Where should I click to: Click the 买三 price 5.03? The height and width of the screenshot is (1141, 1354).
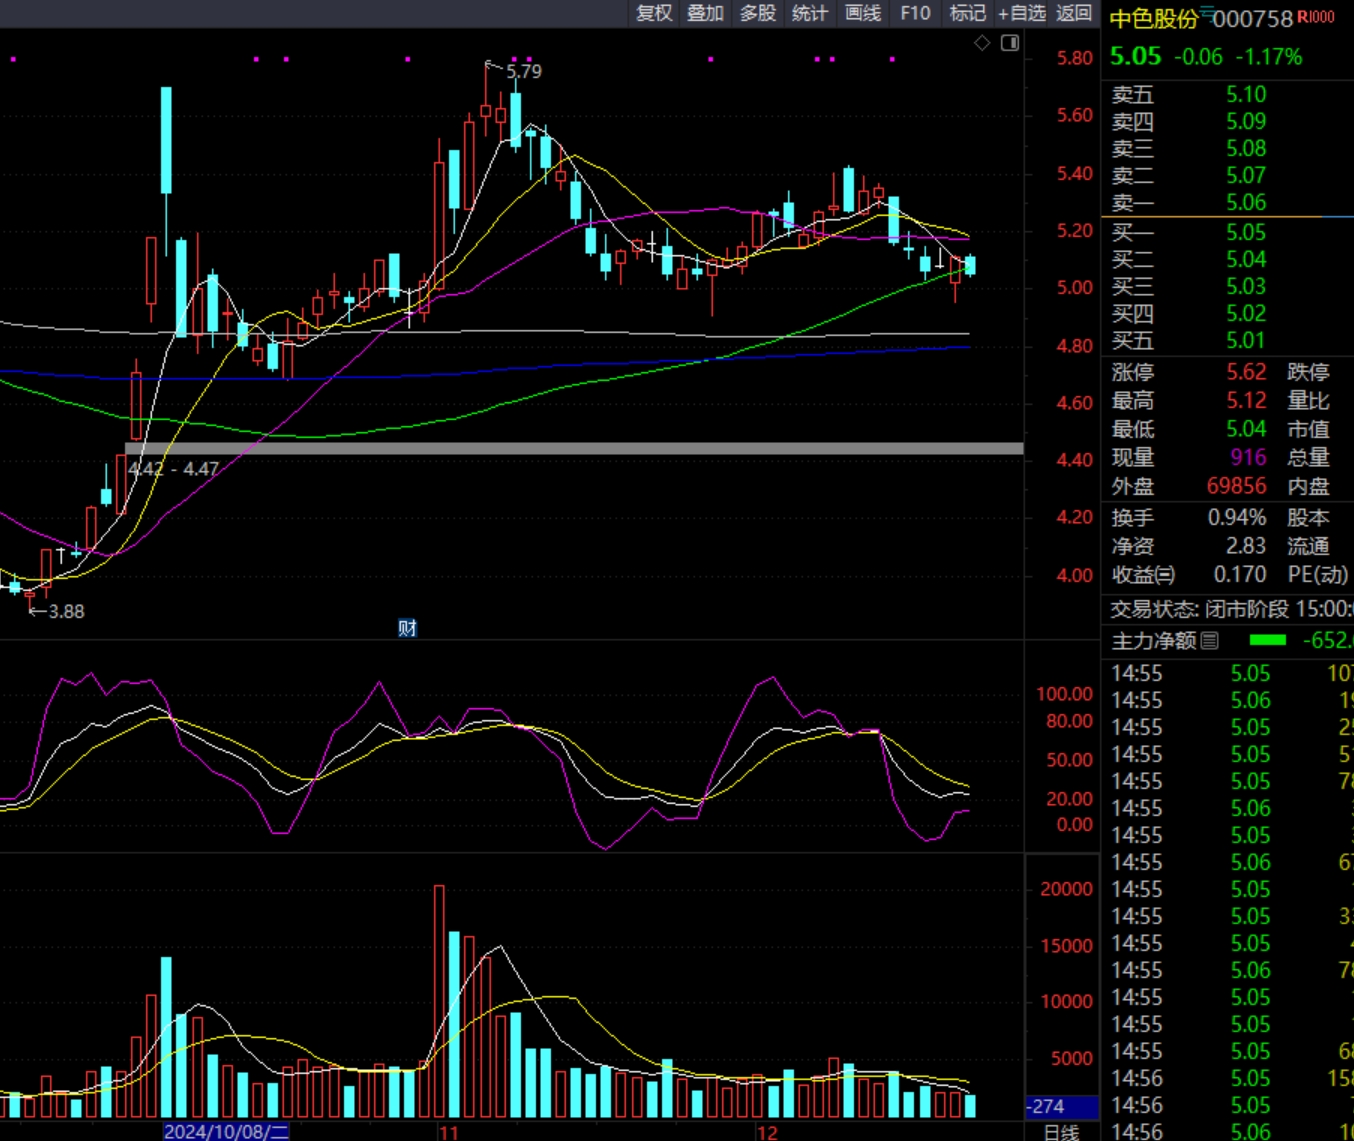(1246, 286)
